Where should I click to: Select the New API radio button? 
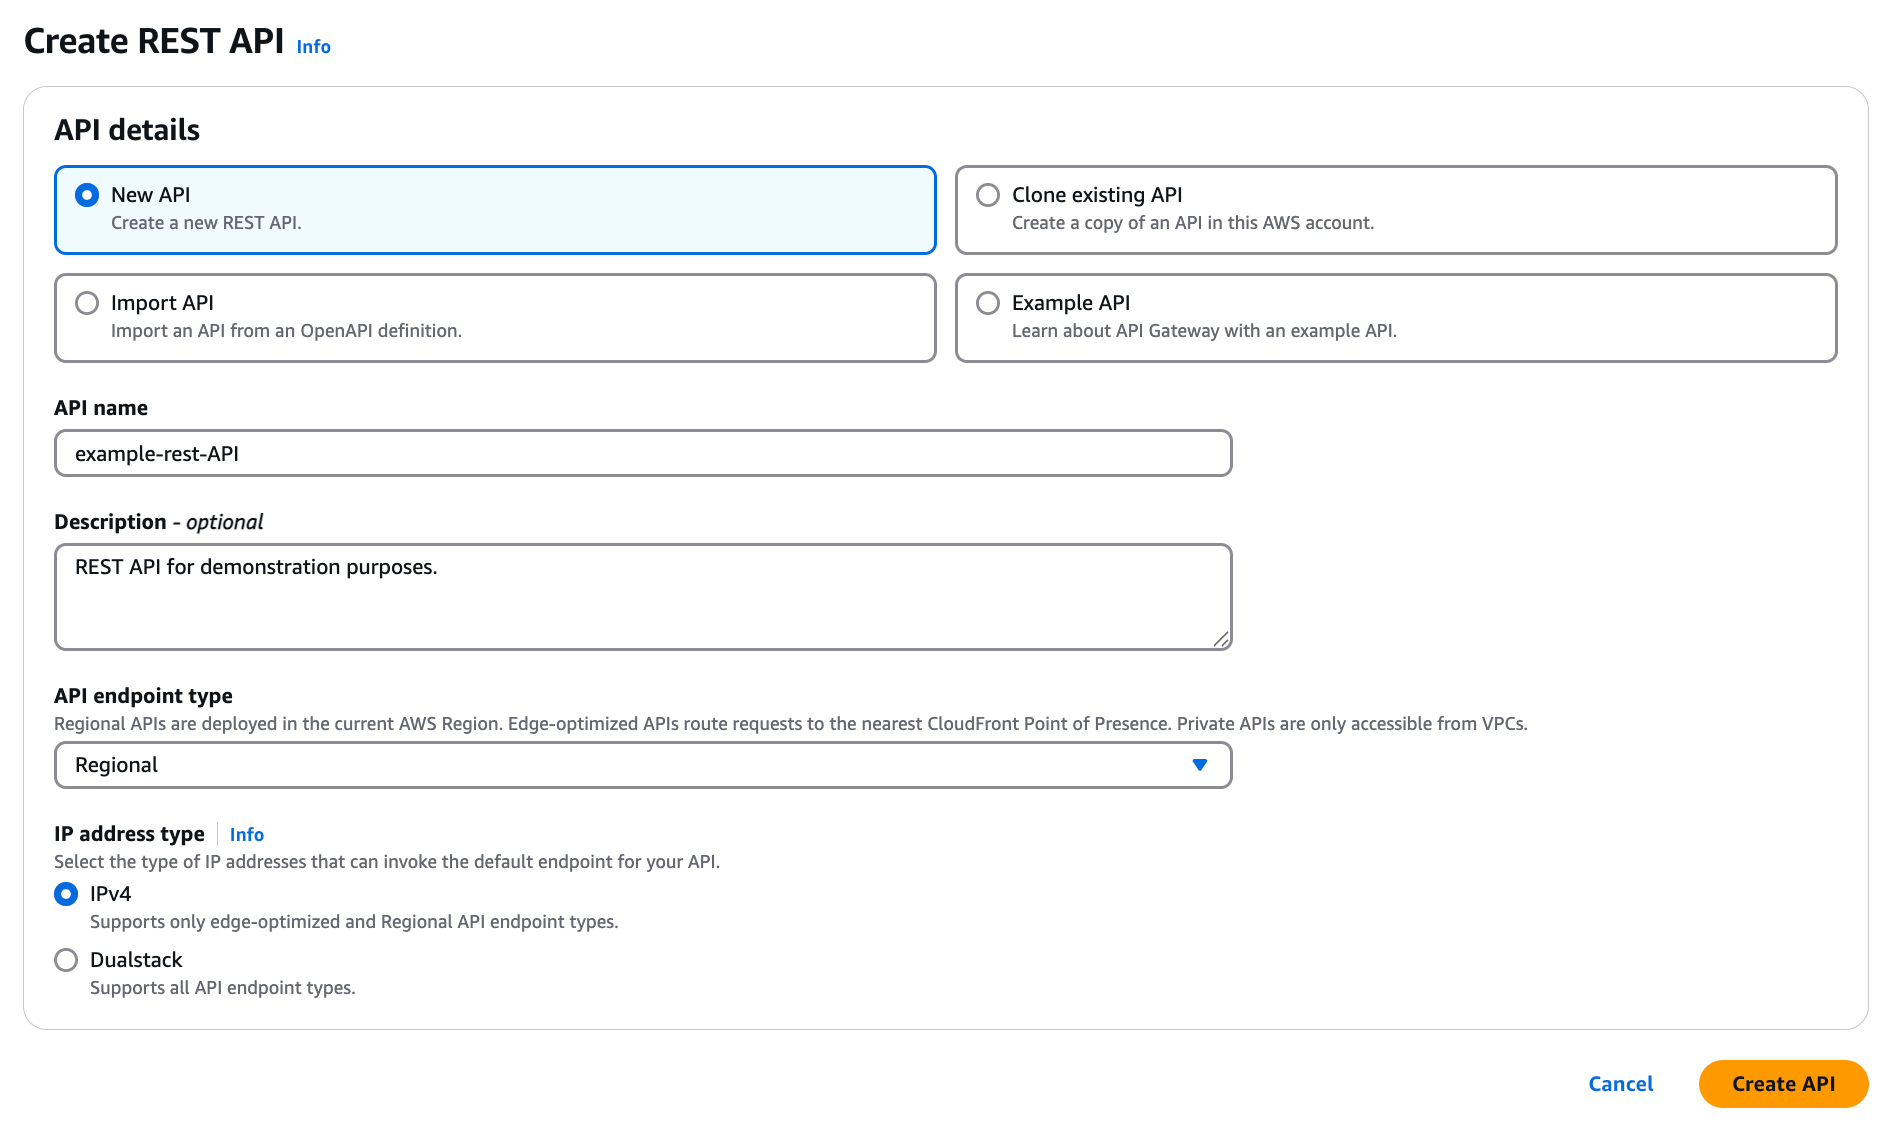(87, 195)
